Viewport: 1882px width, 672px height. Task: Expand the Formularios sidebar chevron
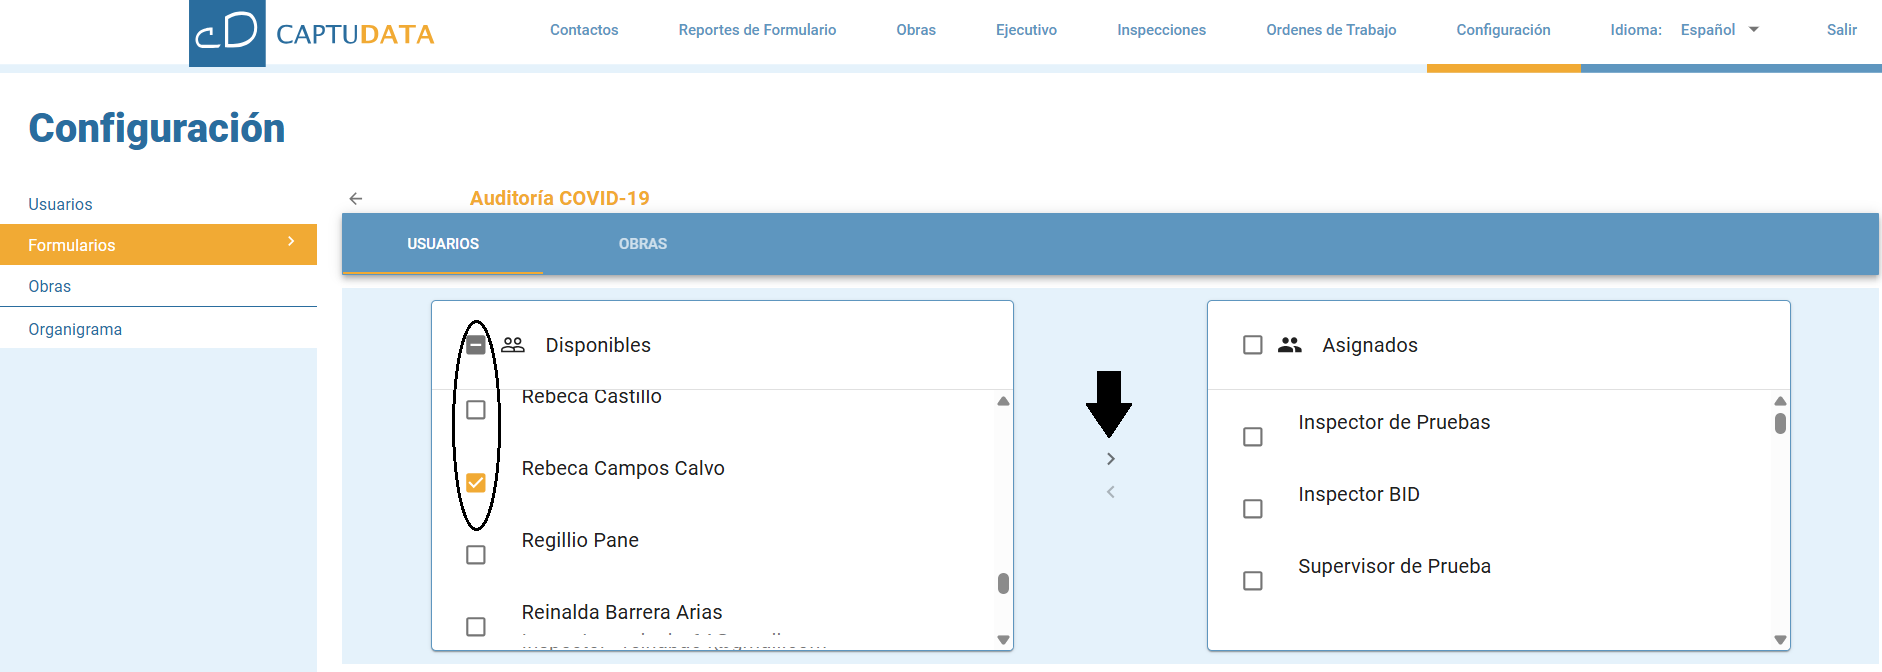click(x=291, y=242)
